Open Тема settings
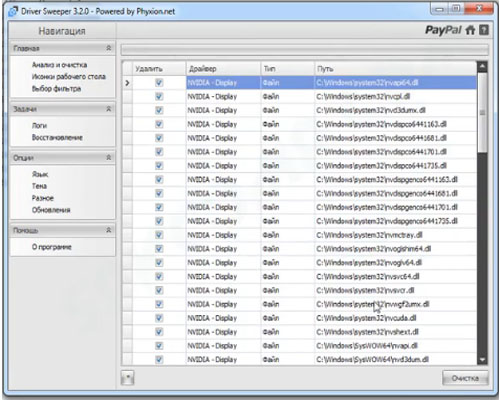500x400 pixels. [39, 186]
